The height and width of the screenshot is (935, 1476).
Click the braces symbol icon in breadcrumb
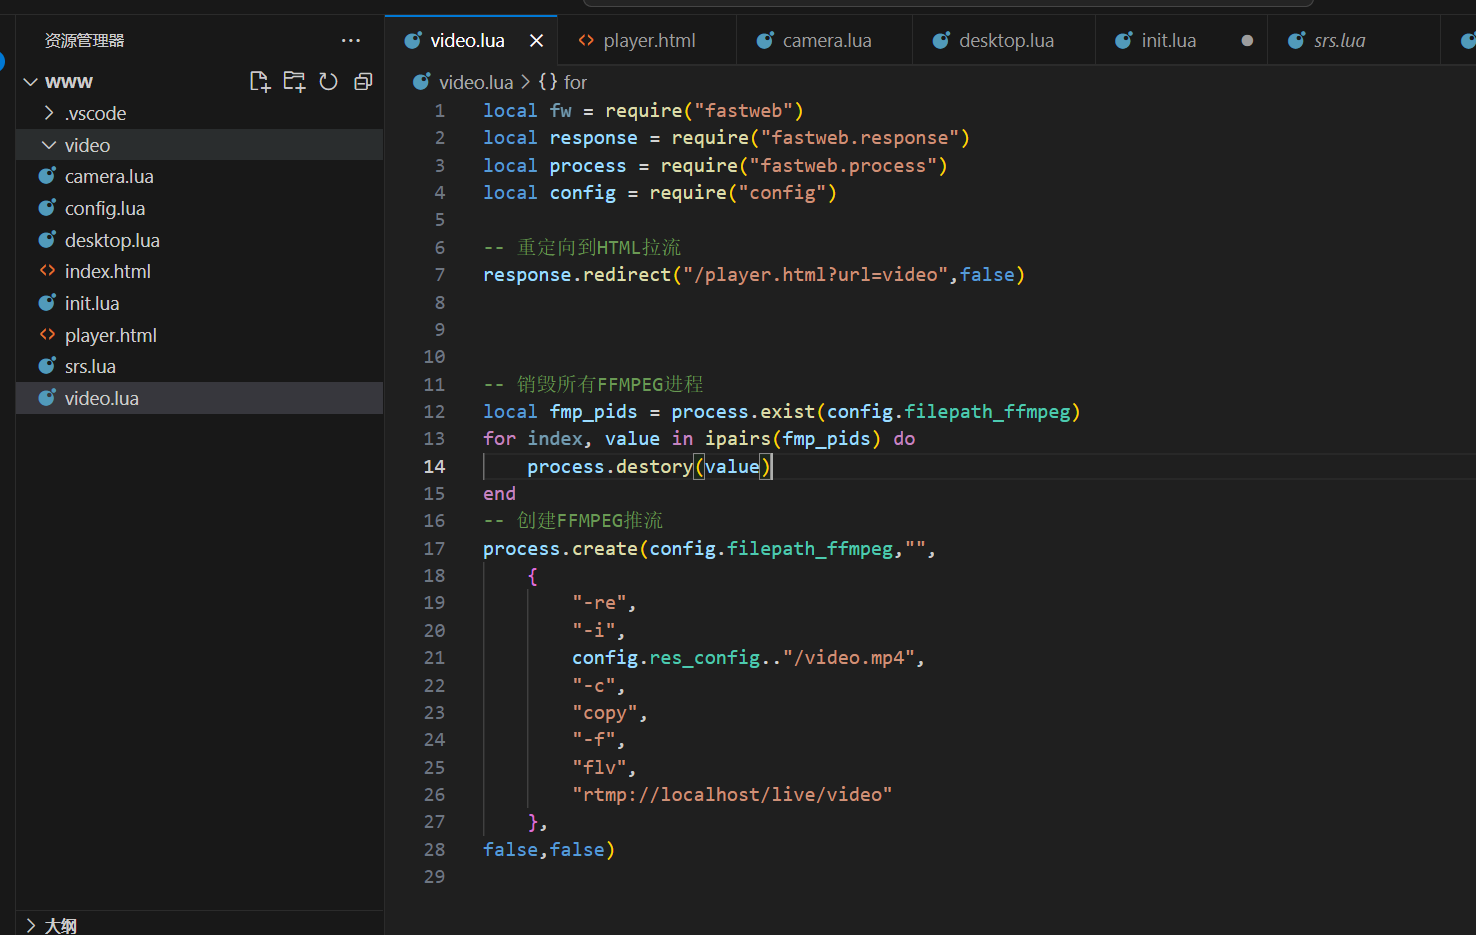[x=548, y=82]
